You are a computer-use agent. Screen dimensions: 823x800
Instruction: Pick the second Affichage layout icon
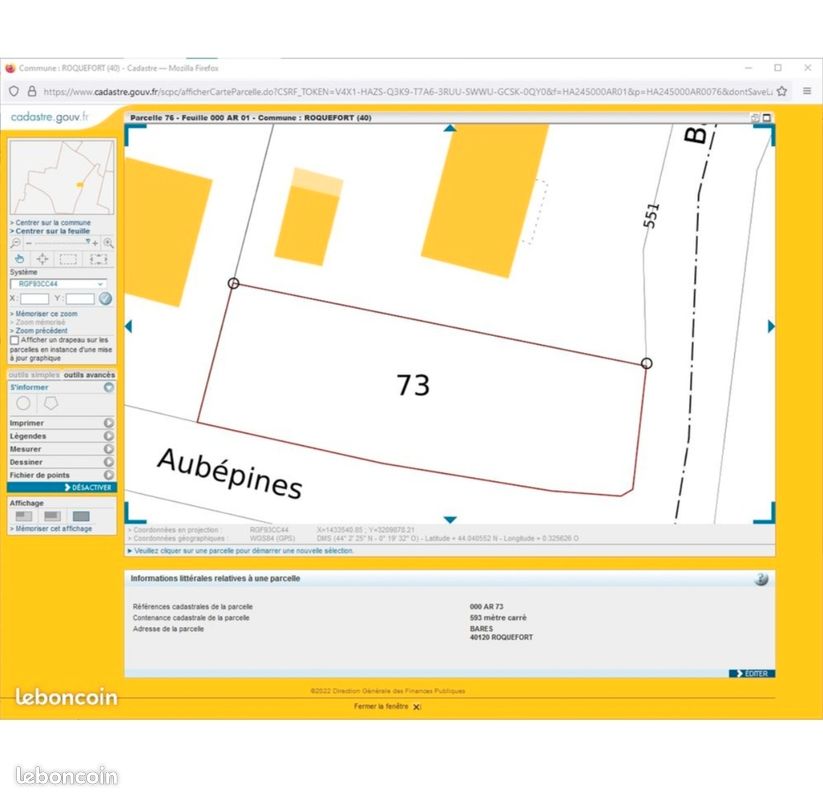click(52, 517)
